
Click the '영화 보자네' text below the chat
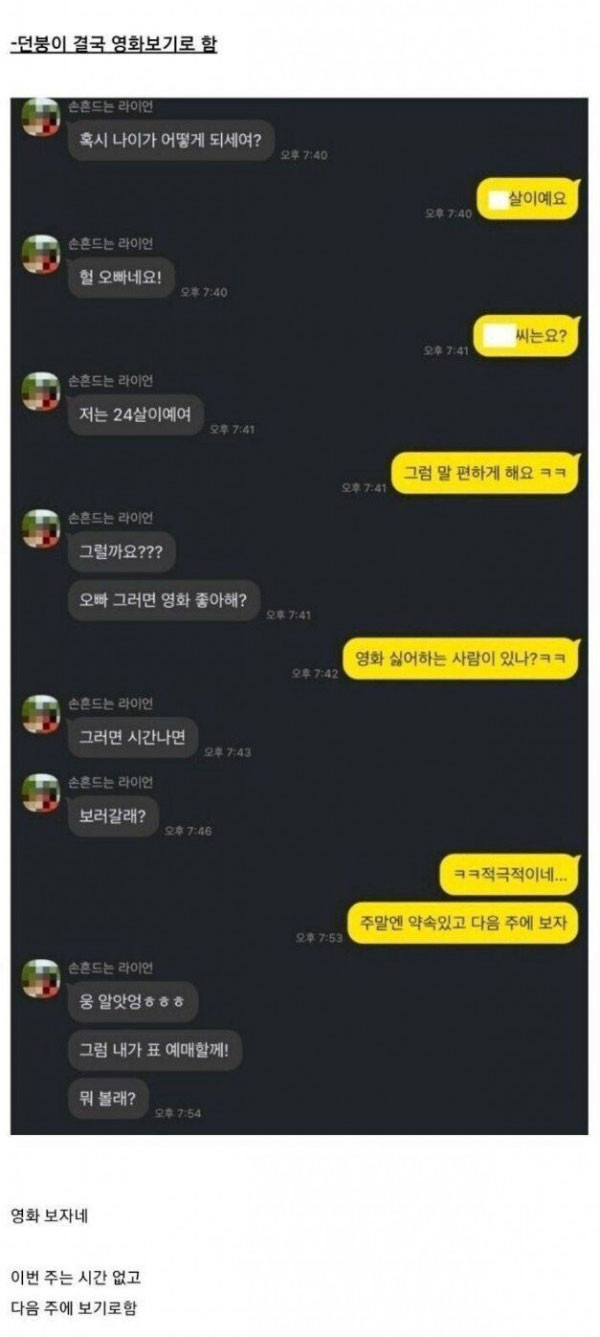tap(50, 1215)
